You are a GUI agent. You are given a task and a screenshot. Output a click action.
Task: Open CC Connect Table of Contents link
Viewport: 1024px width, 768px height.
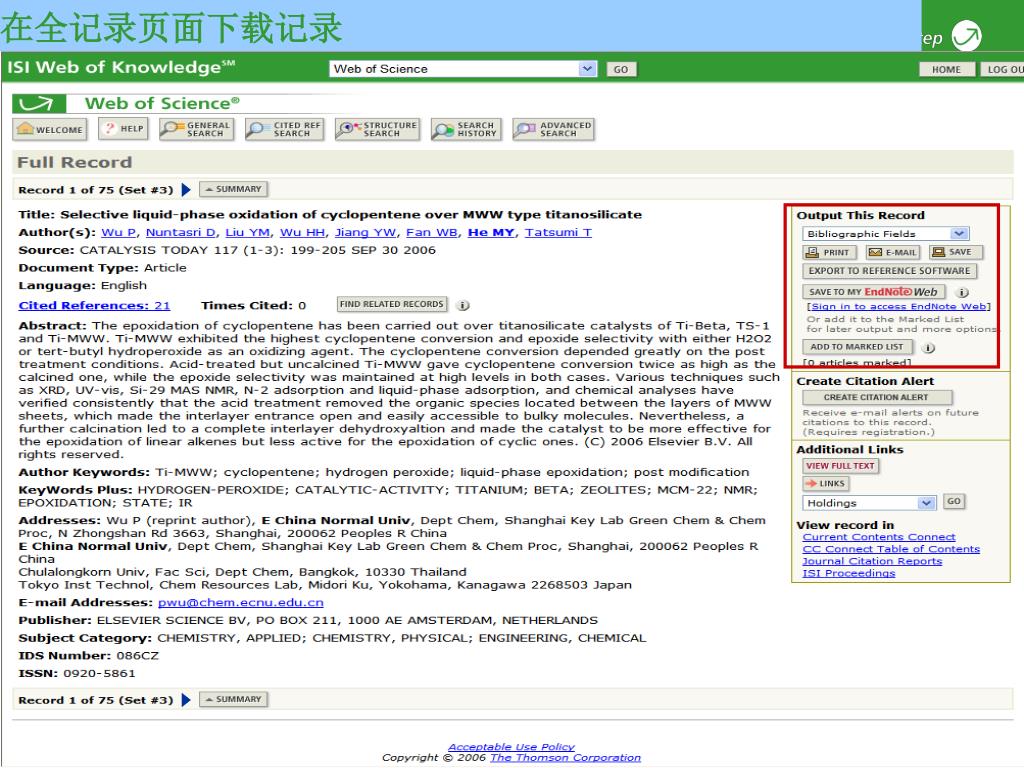point(891,549)
